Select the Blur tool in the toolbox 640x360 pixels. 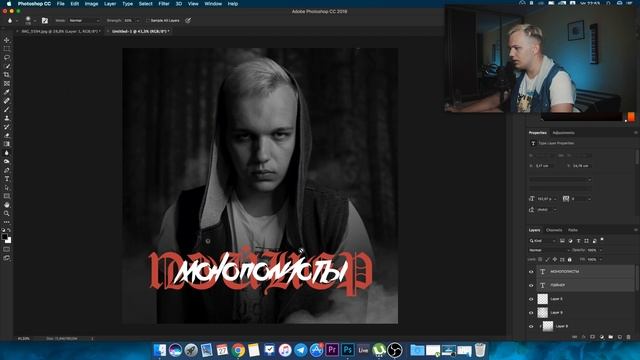(x=7, y=153)
